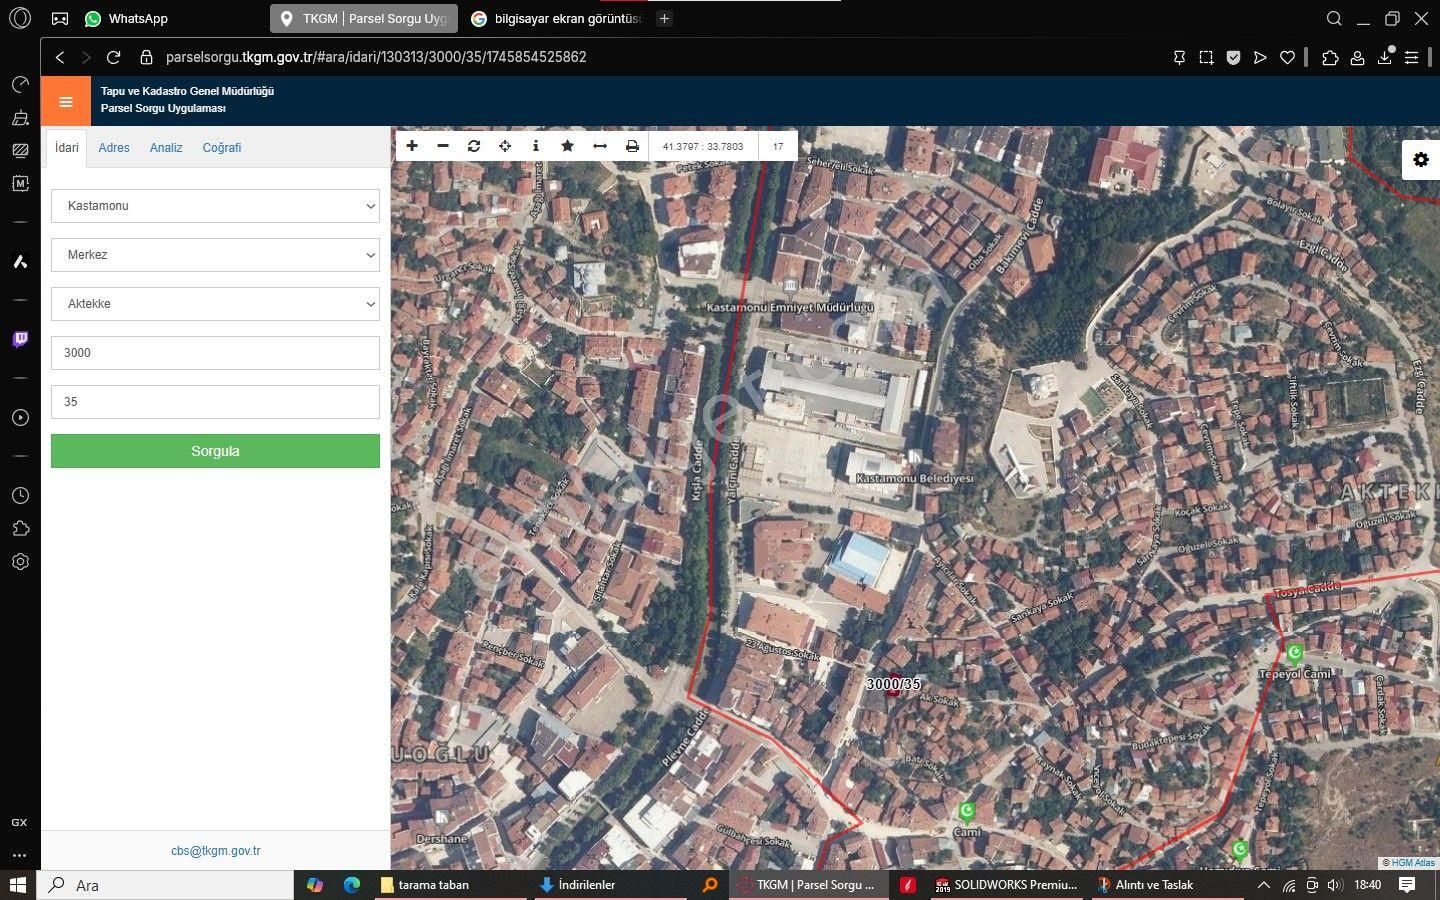Open Aria AI icon in Opera sidebar

[20, 262]
